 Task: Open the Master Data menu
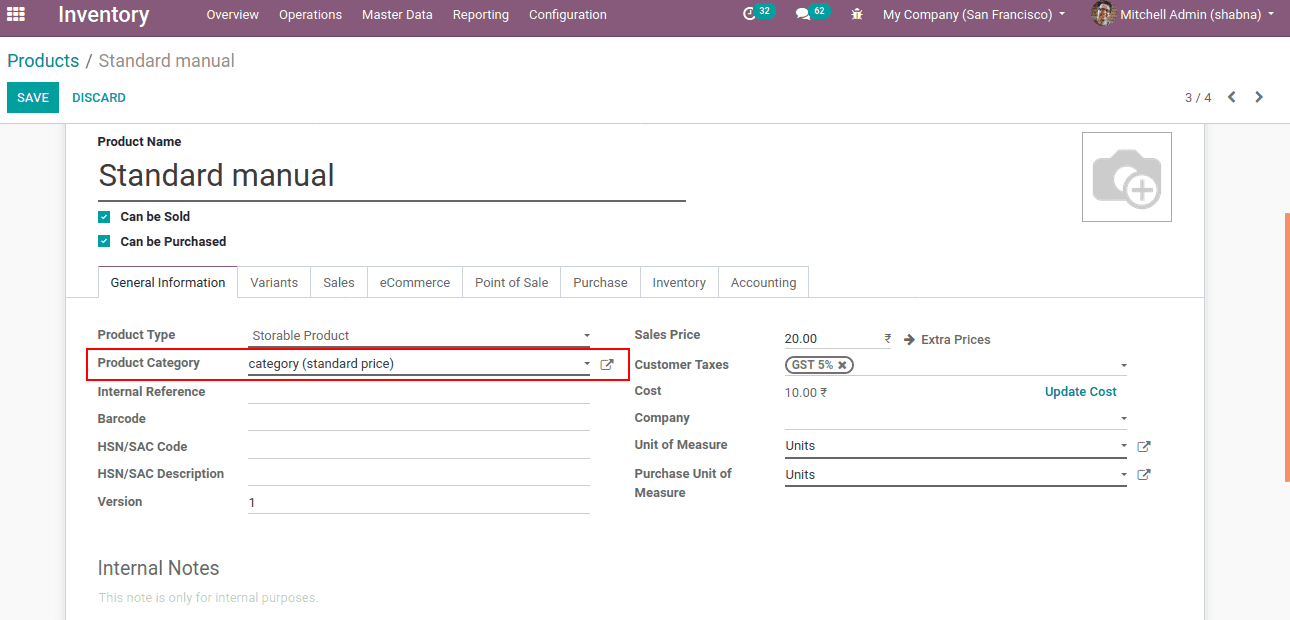(397, 15)
